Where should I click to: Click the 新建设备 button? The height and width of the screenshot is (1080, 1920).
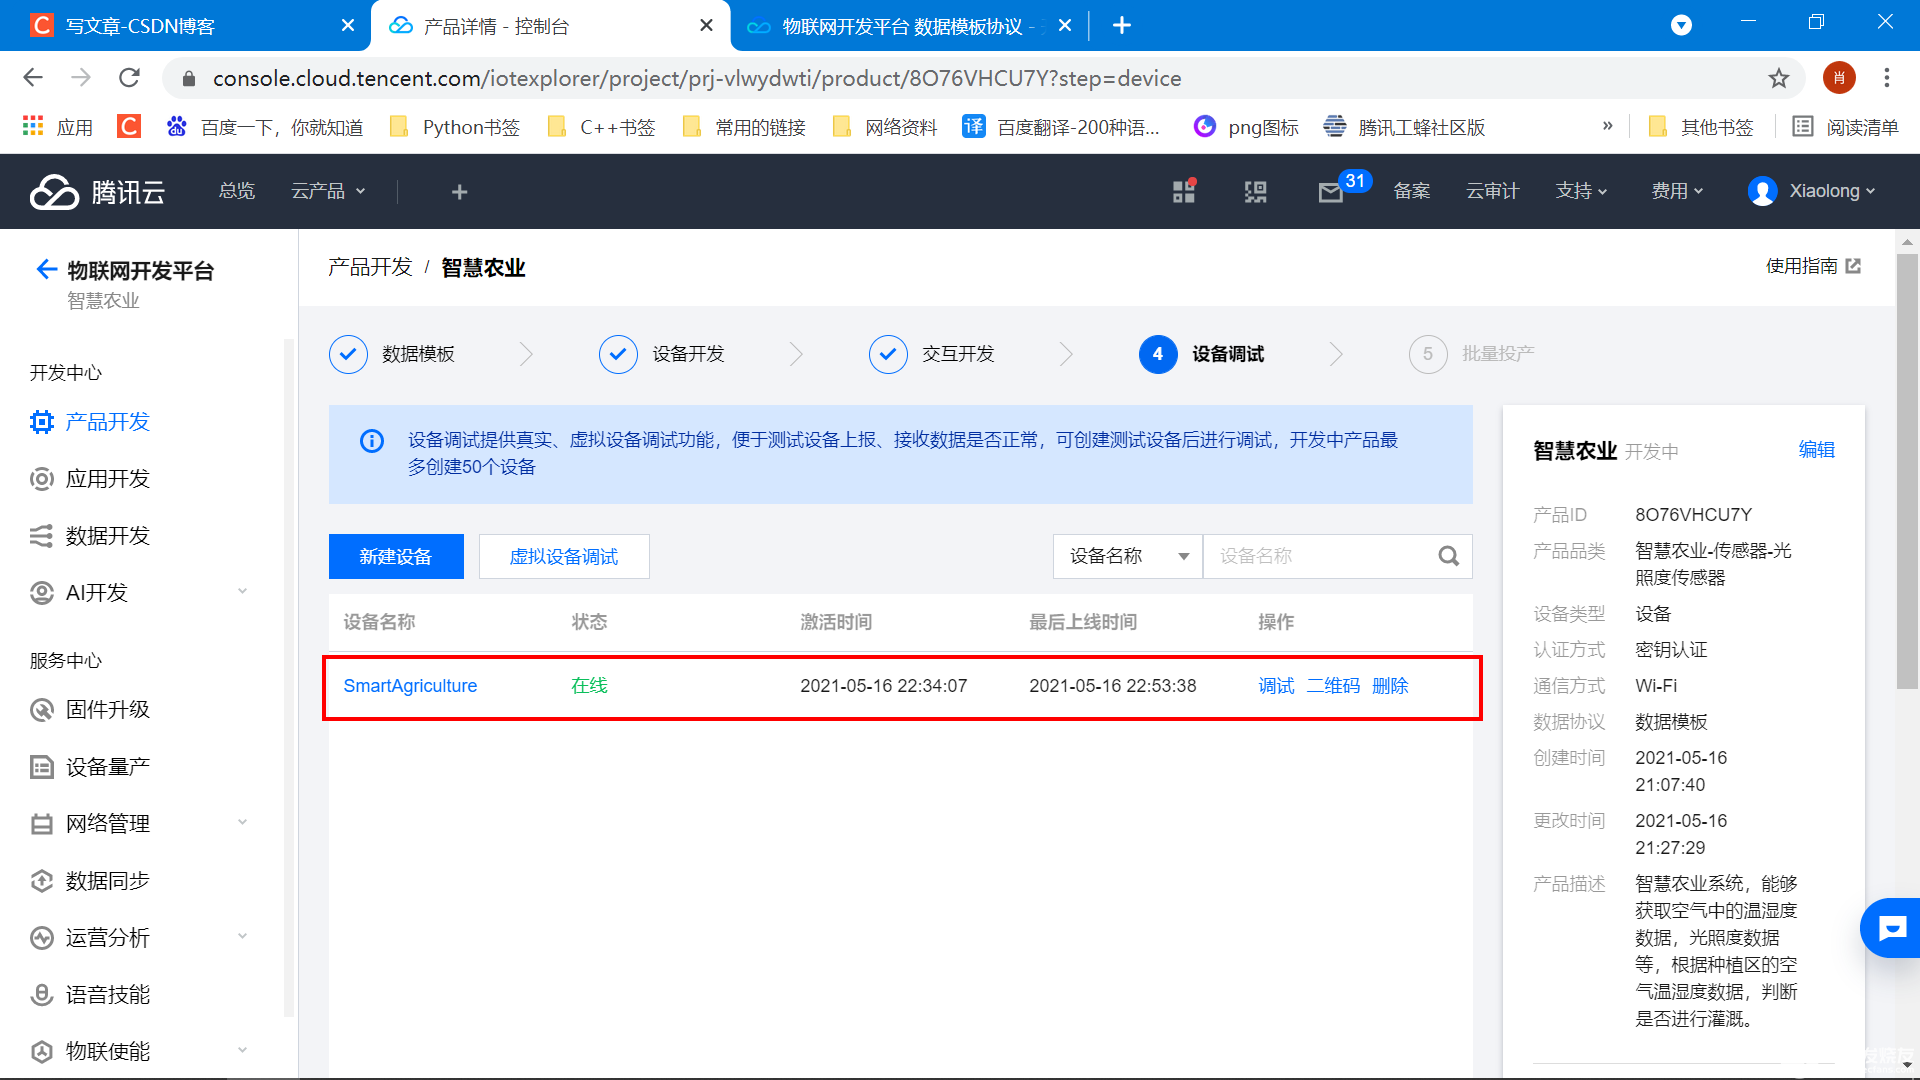(x=396, y=556)
